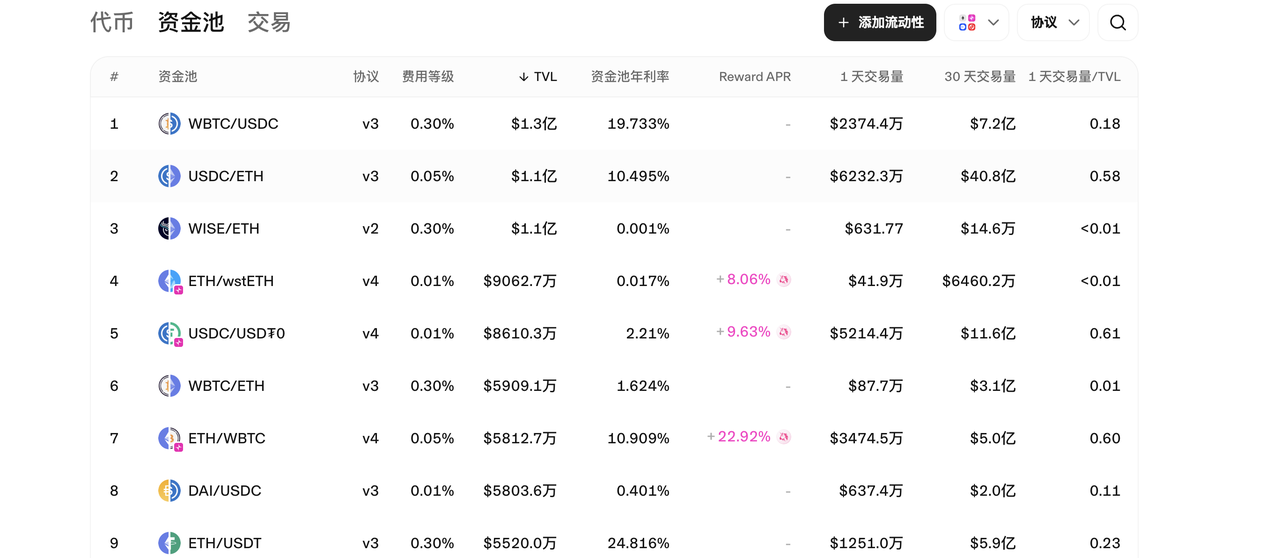Open the USDC/USD₮0 pool row
Screen dimensions: 1280x558
[614, 333]
